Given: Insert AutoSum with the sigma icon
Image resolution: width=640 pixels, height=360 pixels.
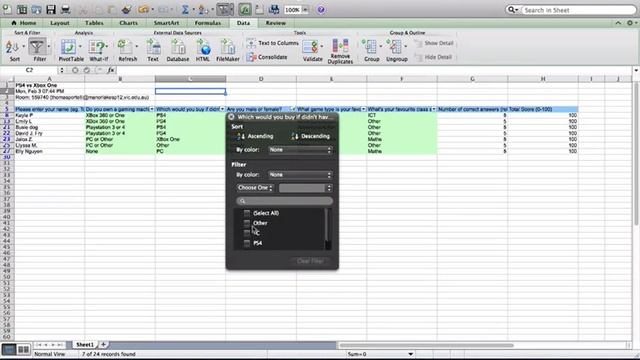Looking at the screenshot, I should point(185,9).
